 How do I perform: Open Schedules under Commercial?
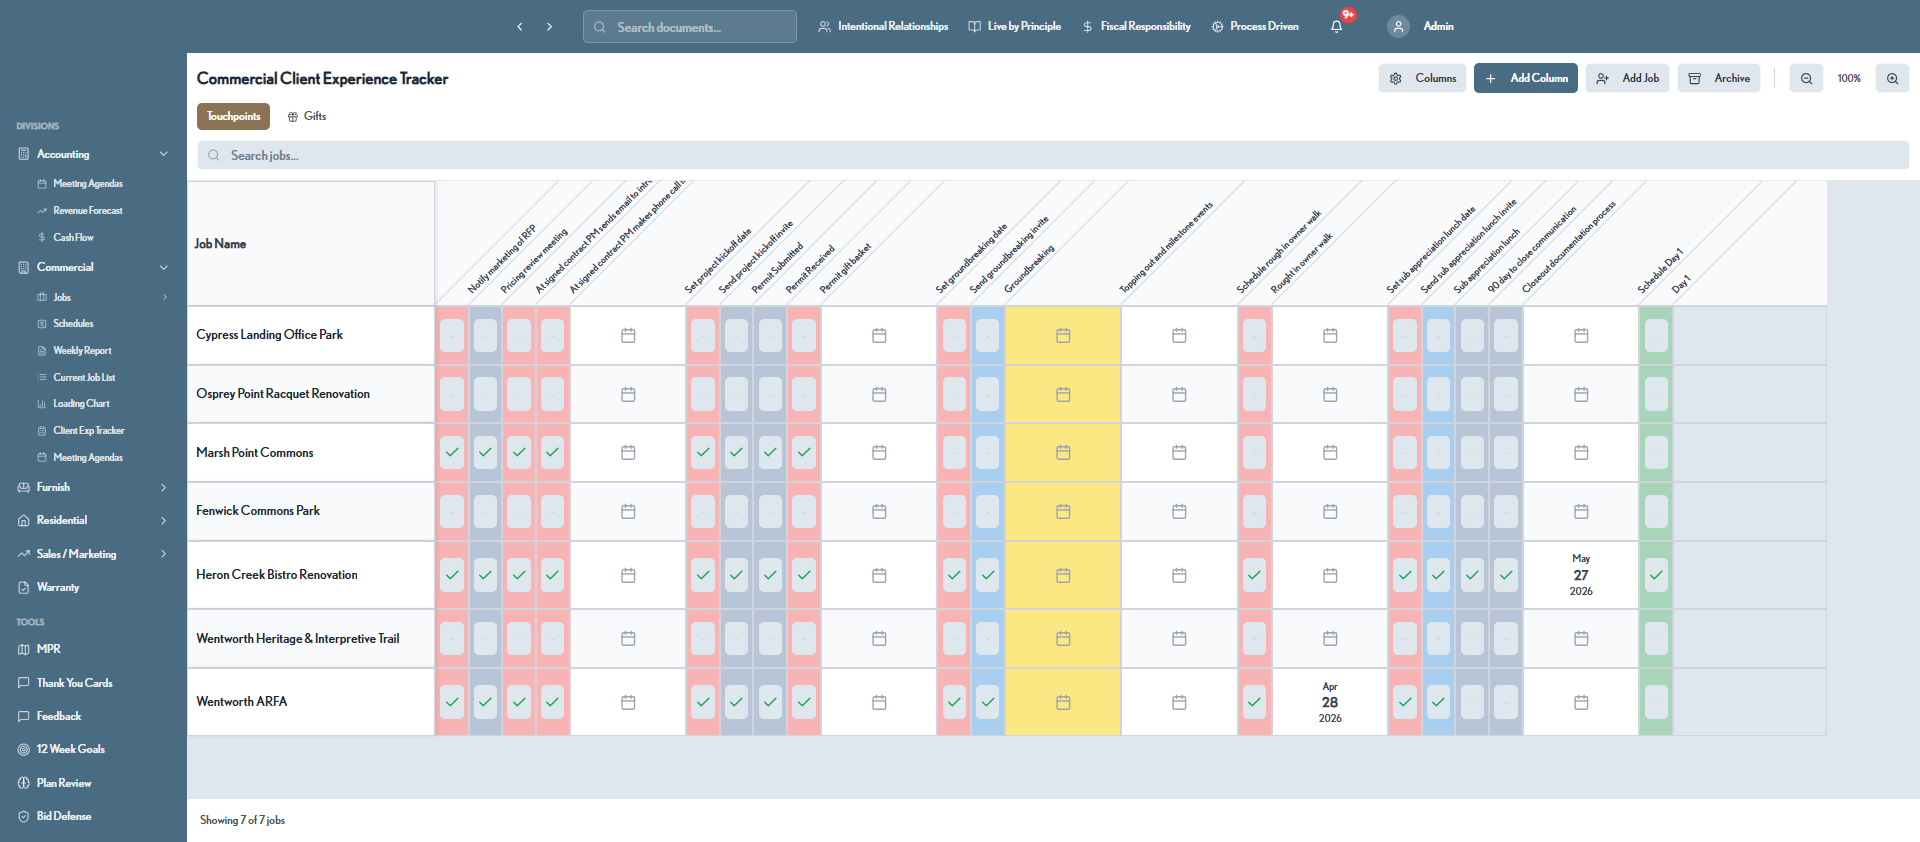73,324
